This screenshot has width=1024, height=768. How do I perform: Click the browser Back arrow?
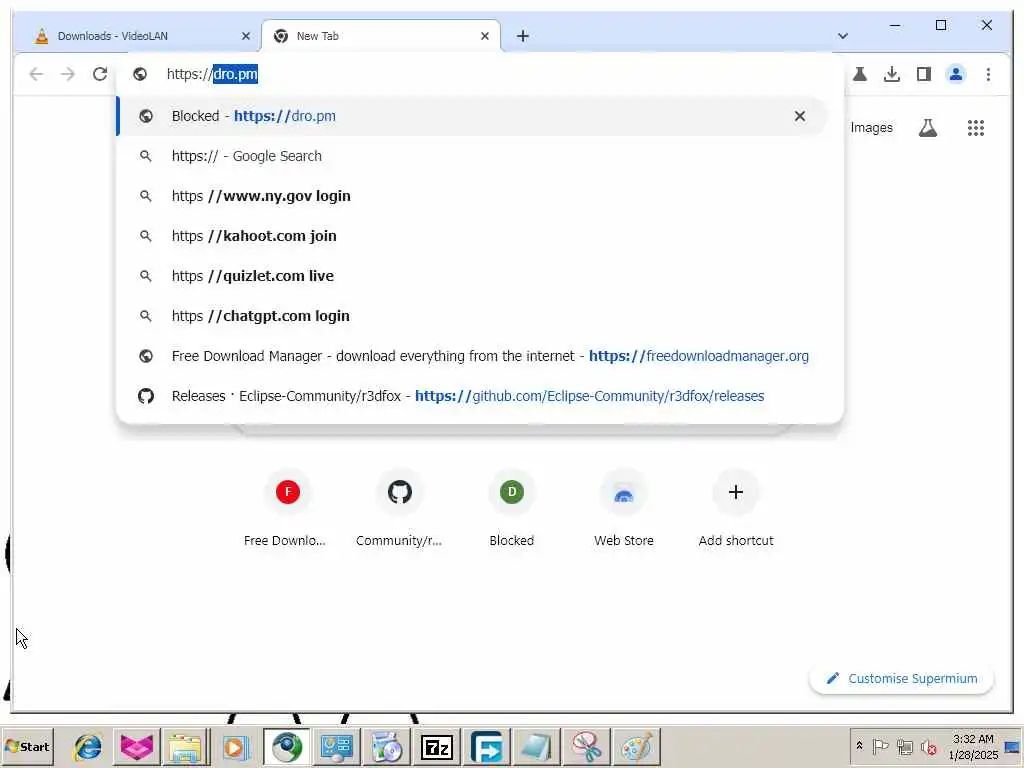pyautogui.click(x=36, y=74)
